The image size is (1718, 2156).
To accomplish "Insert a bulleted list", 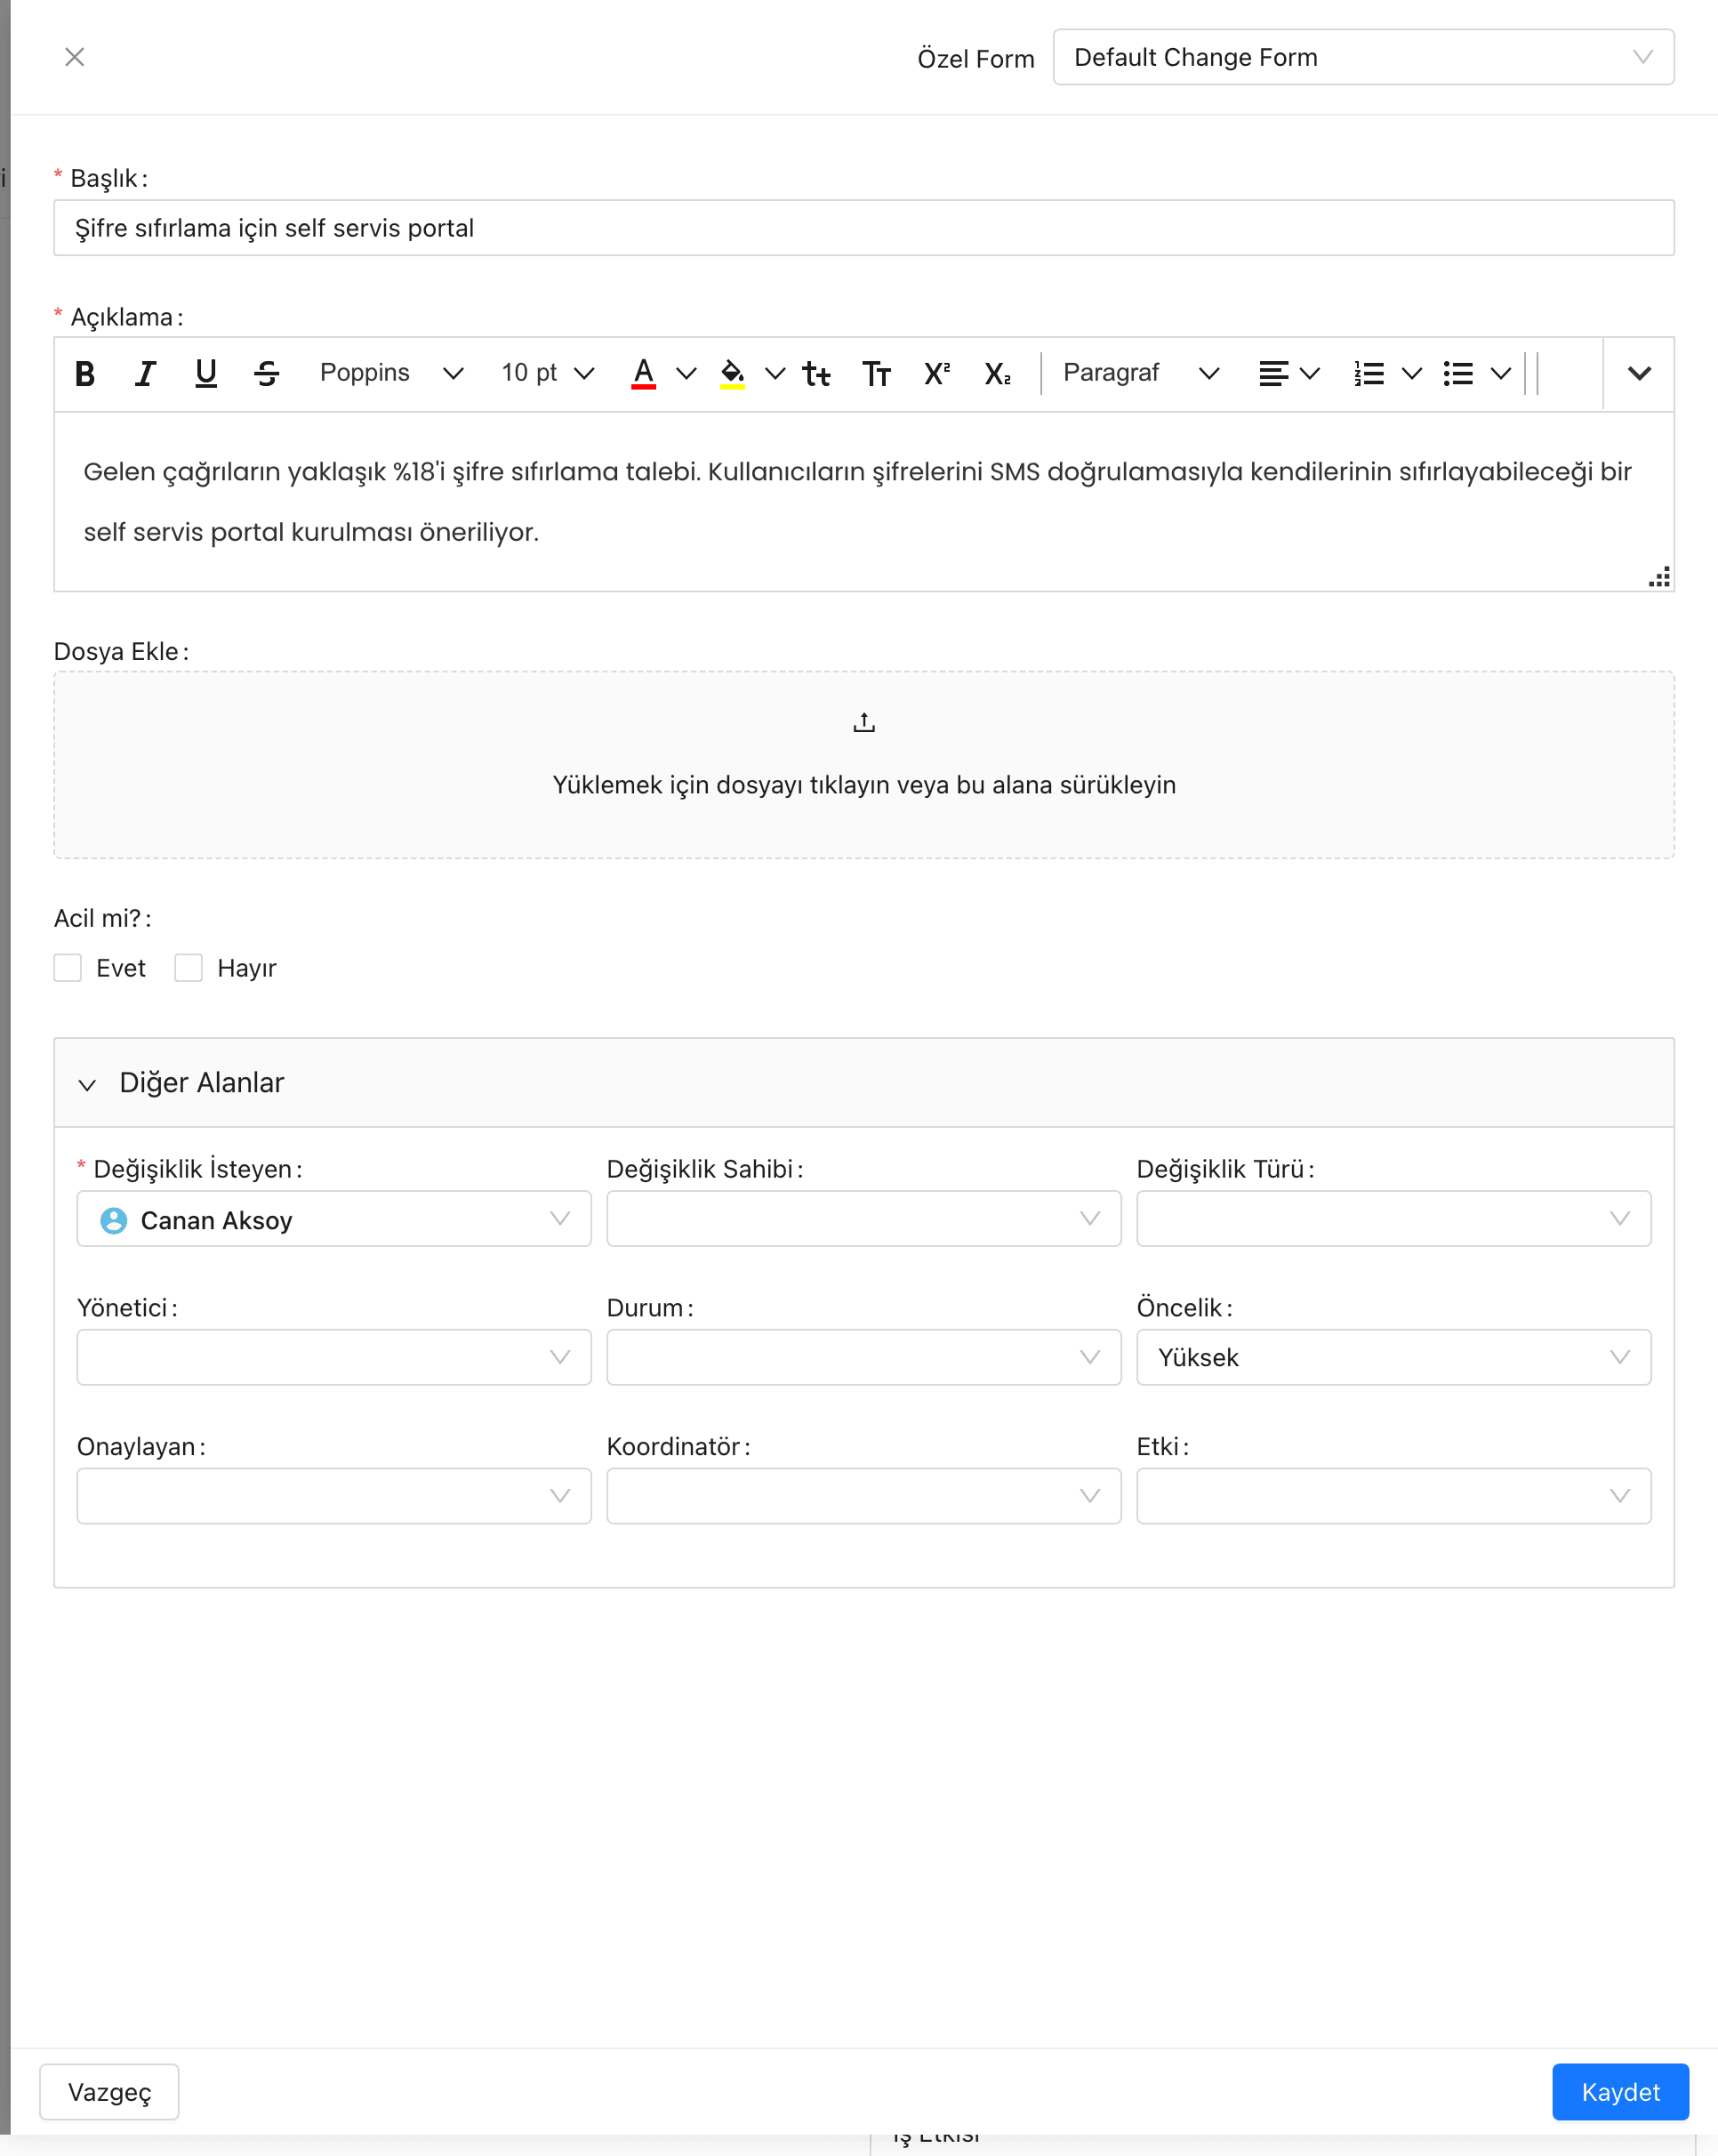I will [1458, 374].
